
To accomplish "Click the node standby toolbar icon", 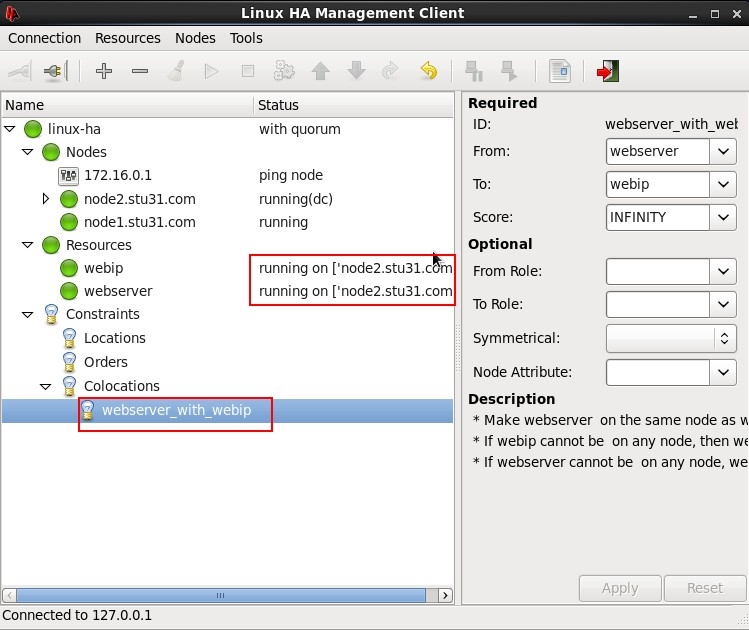I will pos(474,71).
